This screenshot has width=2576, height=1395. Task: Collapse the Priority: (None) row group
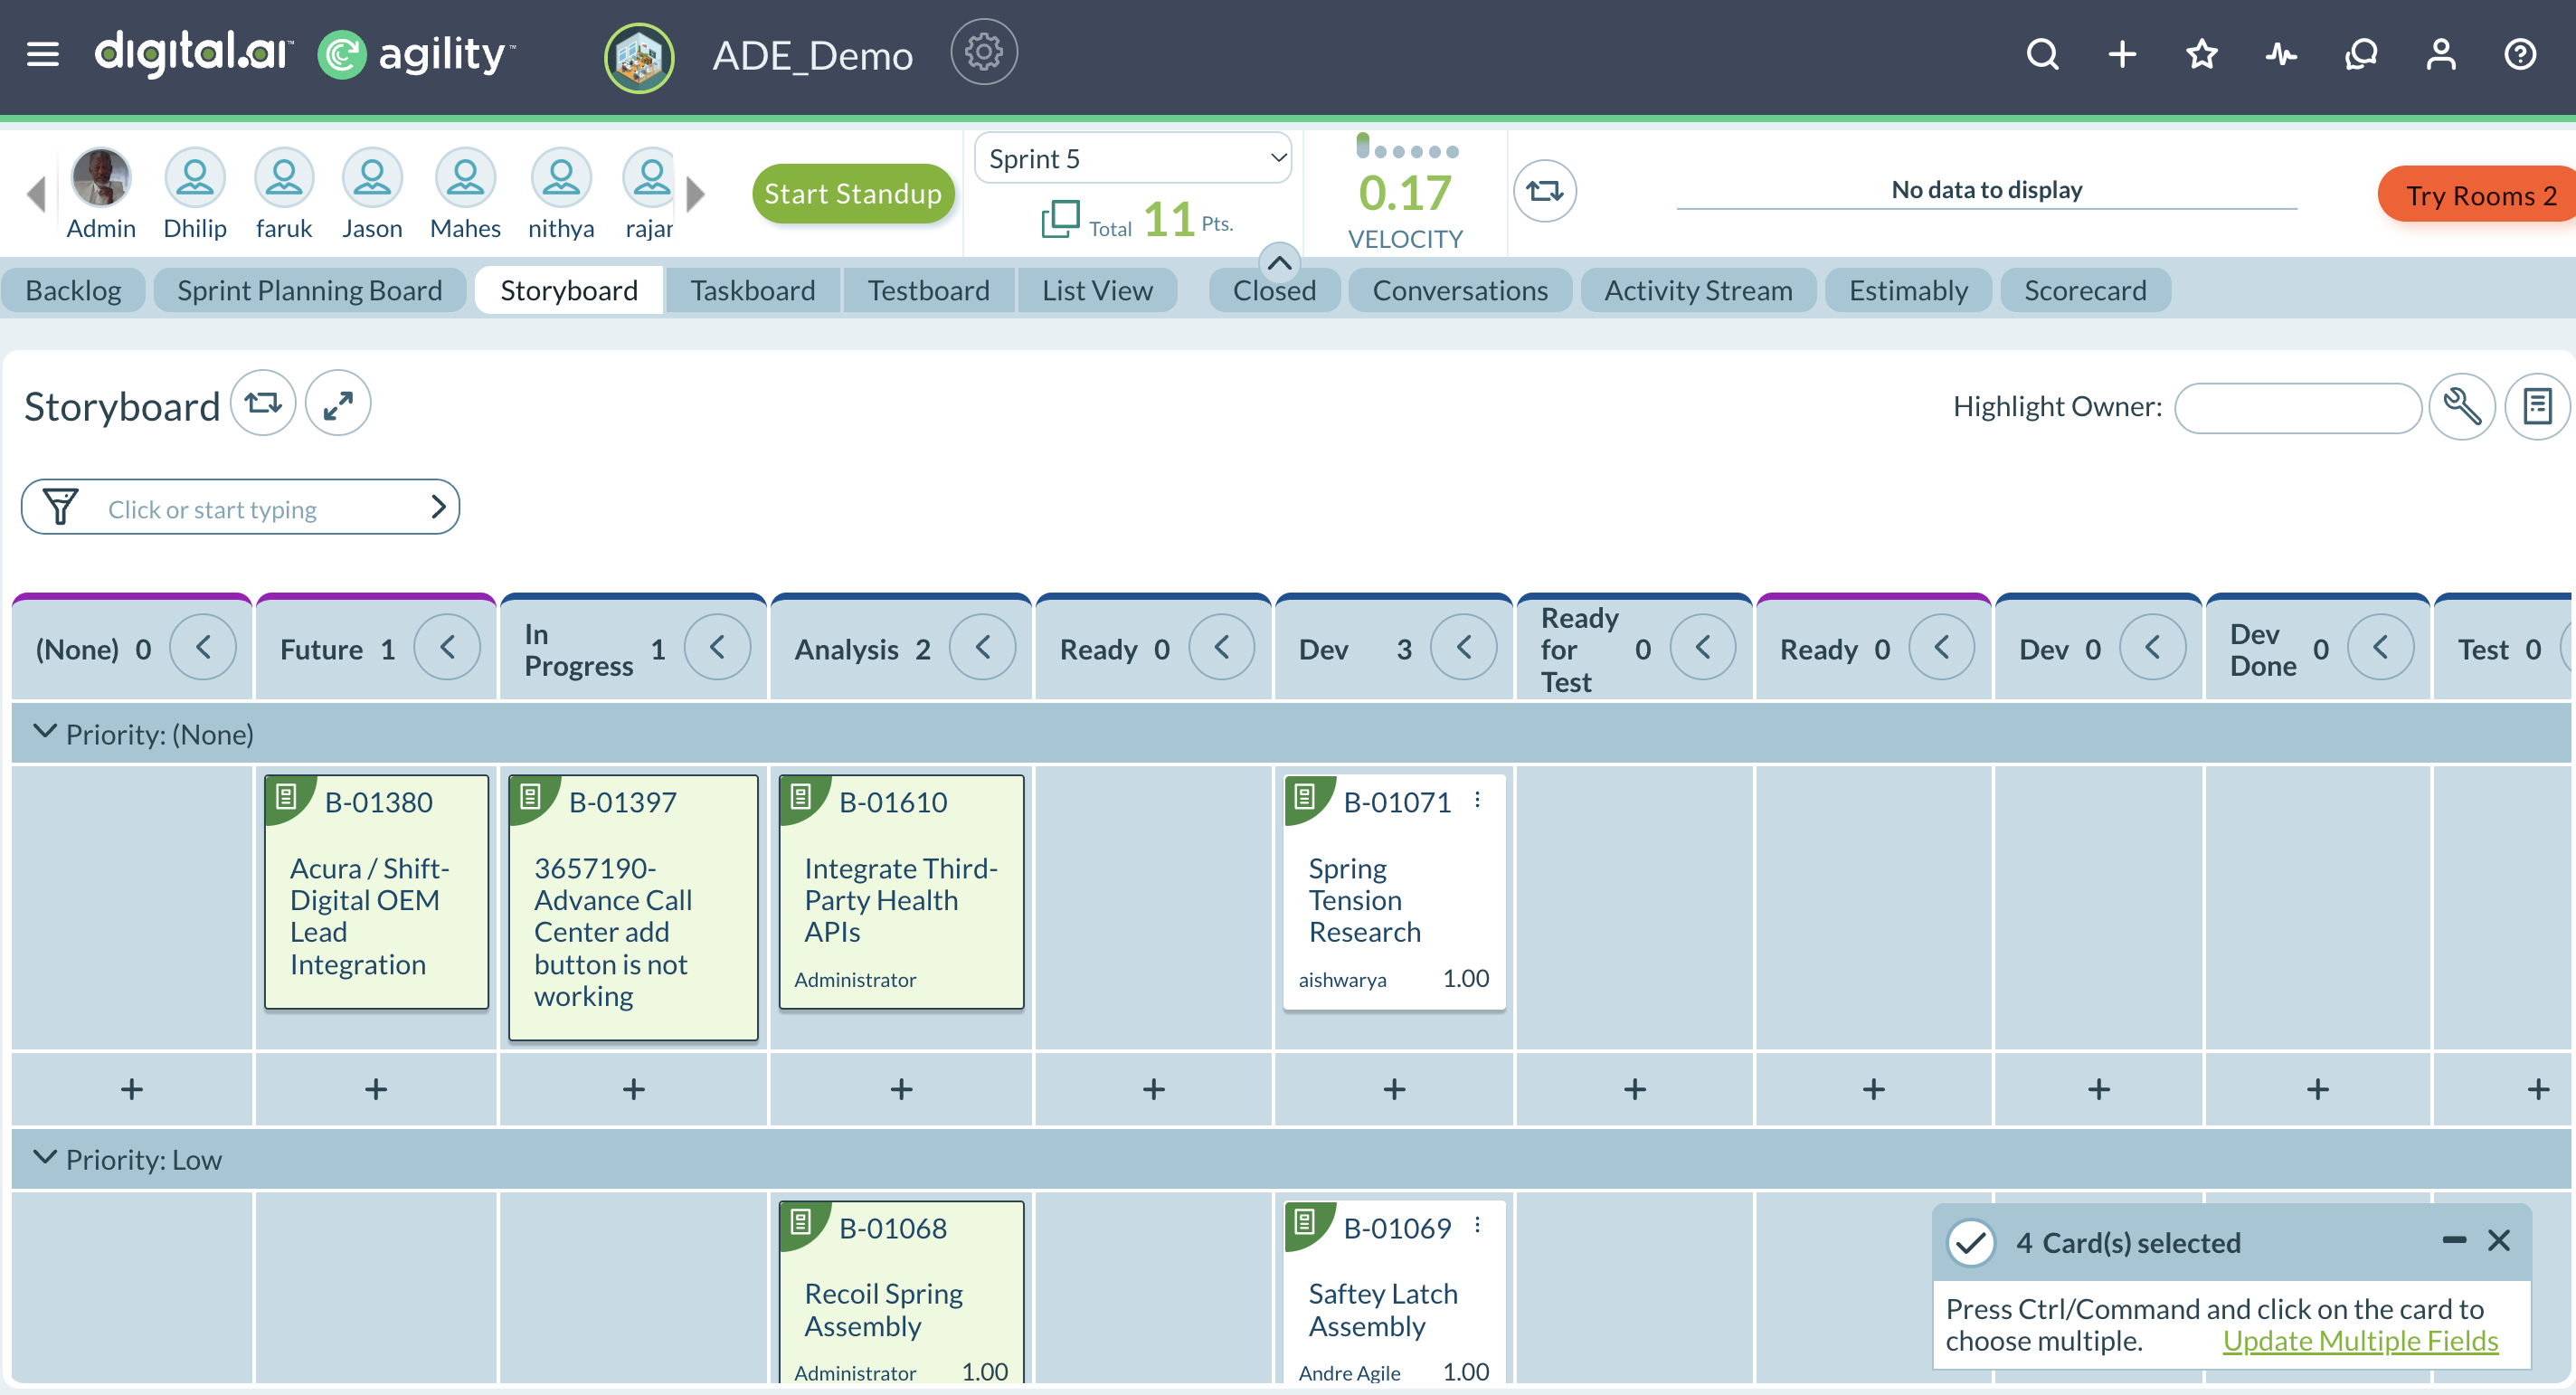44,732
